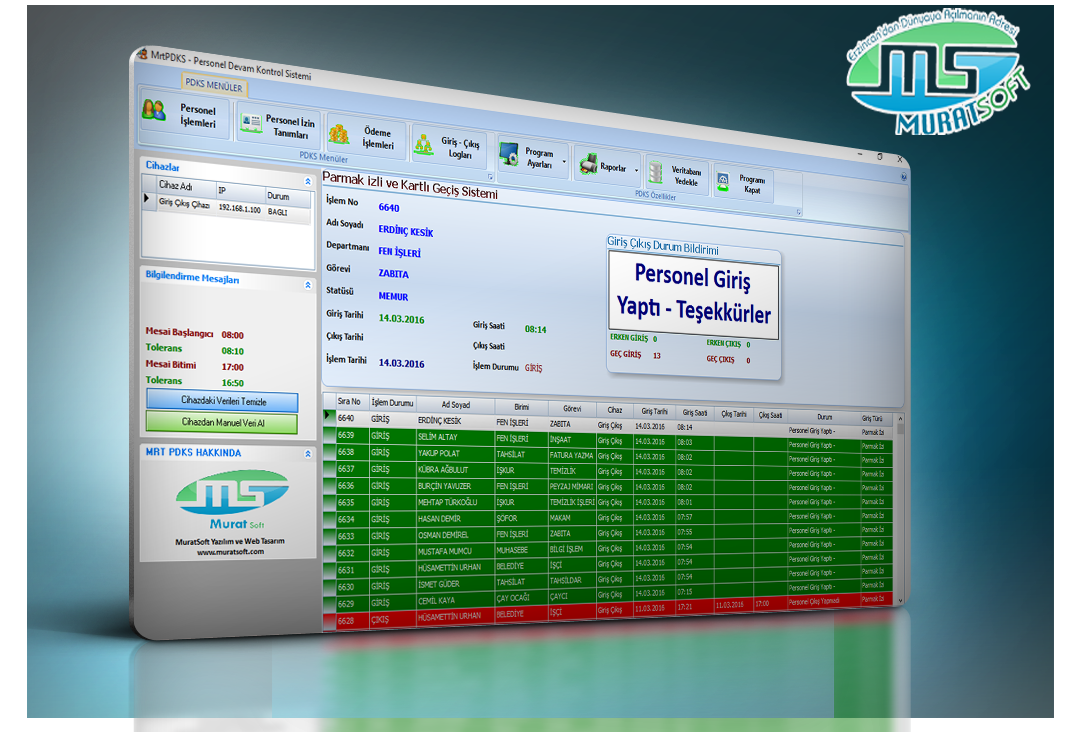This screenshot has height=732, width=1076.
Task: Click MrtPDKS title bar app icon
Action: click(x=142, y=54)
